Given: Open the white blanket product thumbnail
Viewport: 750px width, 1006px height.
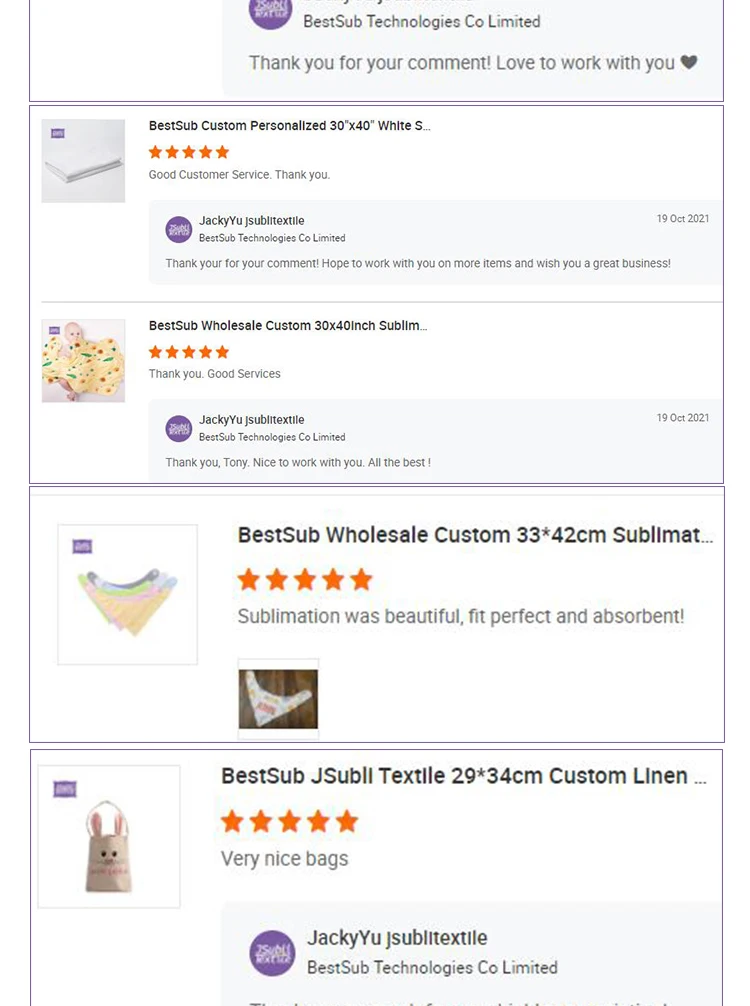Looking at the screenshot, I should coord(83,161).
